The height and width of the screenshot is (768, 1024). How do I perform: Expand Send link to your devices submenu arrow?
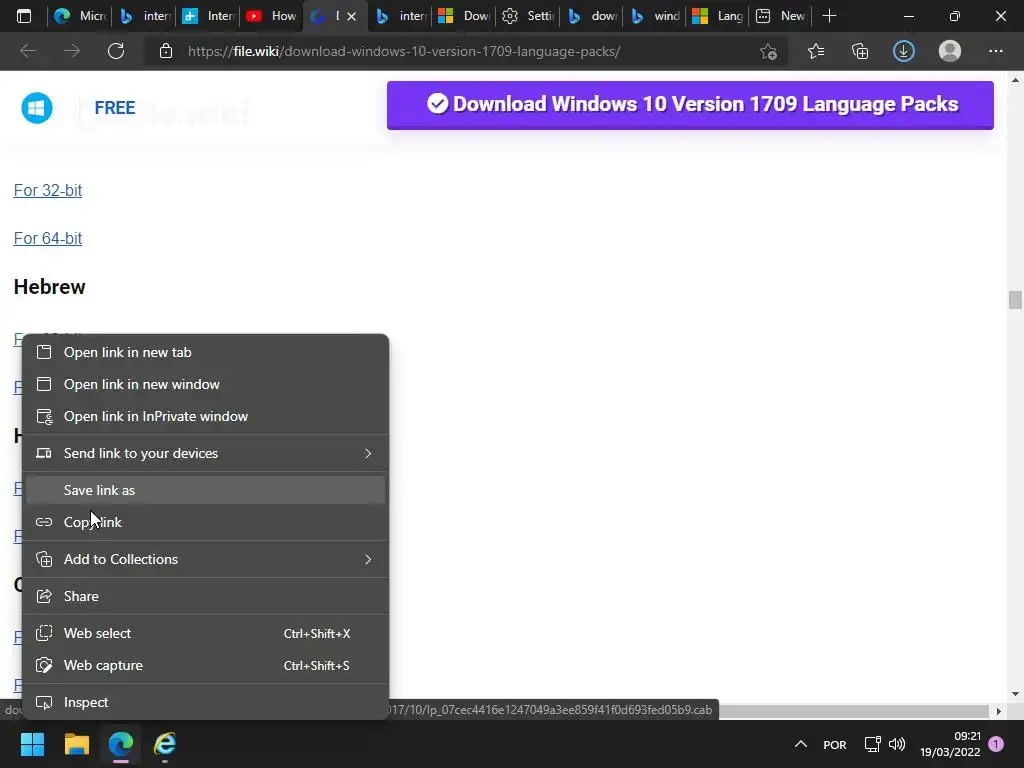tap(368, 453)
